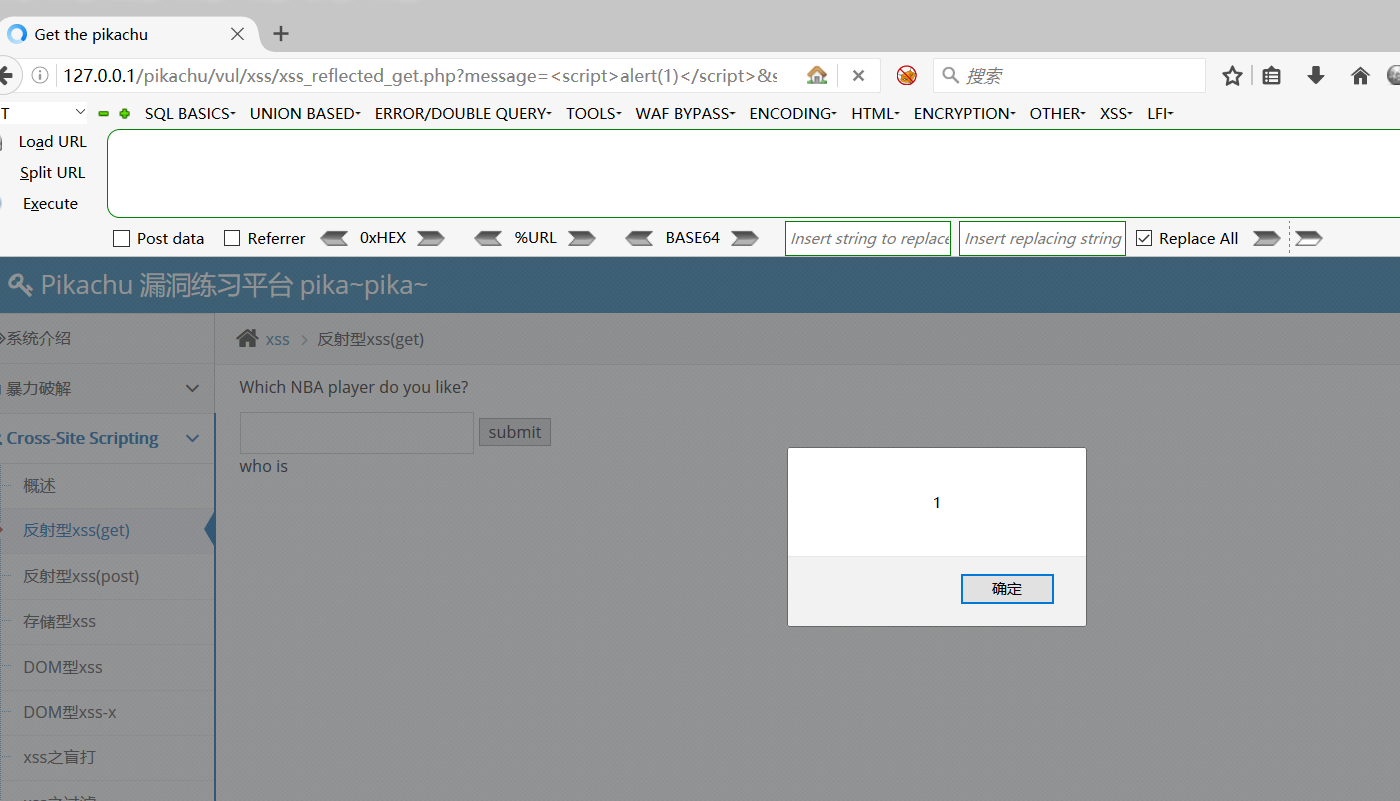This screenshot has width=1400, height=801.
Task: Open the HackBar select box at left
Action: coord(44,113)
